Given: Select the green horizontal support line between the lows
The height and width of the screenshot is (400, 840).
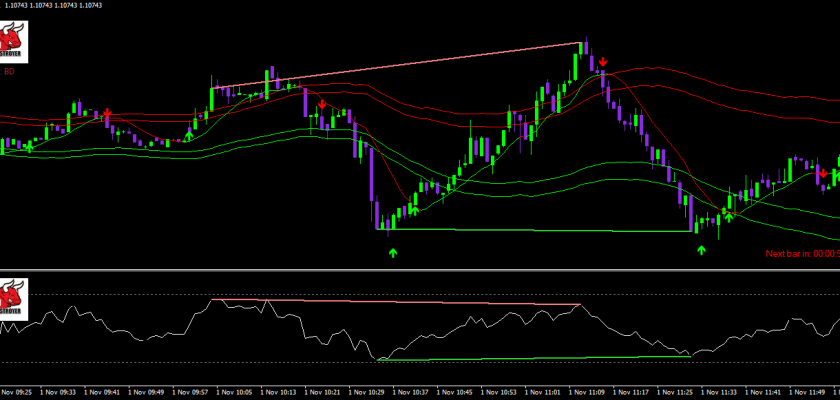Looking at the screenshot, I should point(540,231).
